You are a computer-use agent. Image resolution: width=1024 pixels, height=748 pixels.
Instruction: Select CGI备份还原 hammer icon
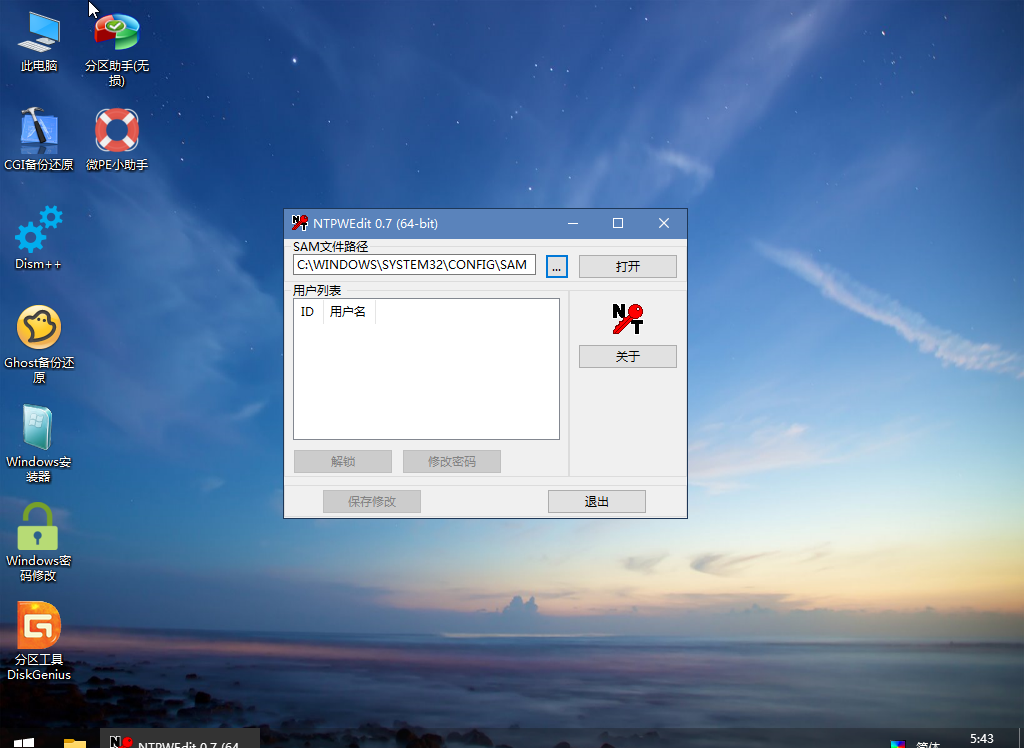(x=39, y=130)
